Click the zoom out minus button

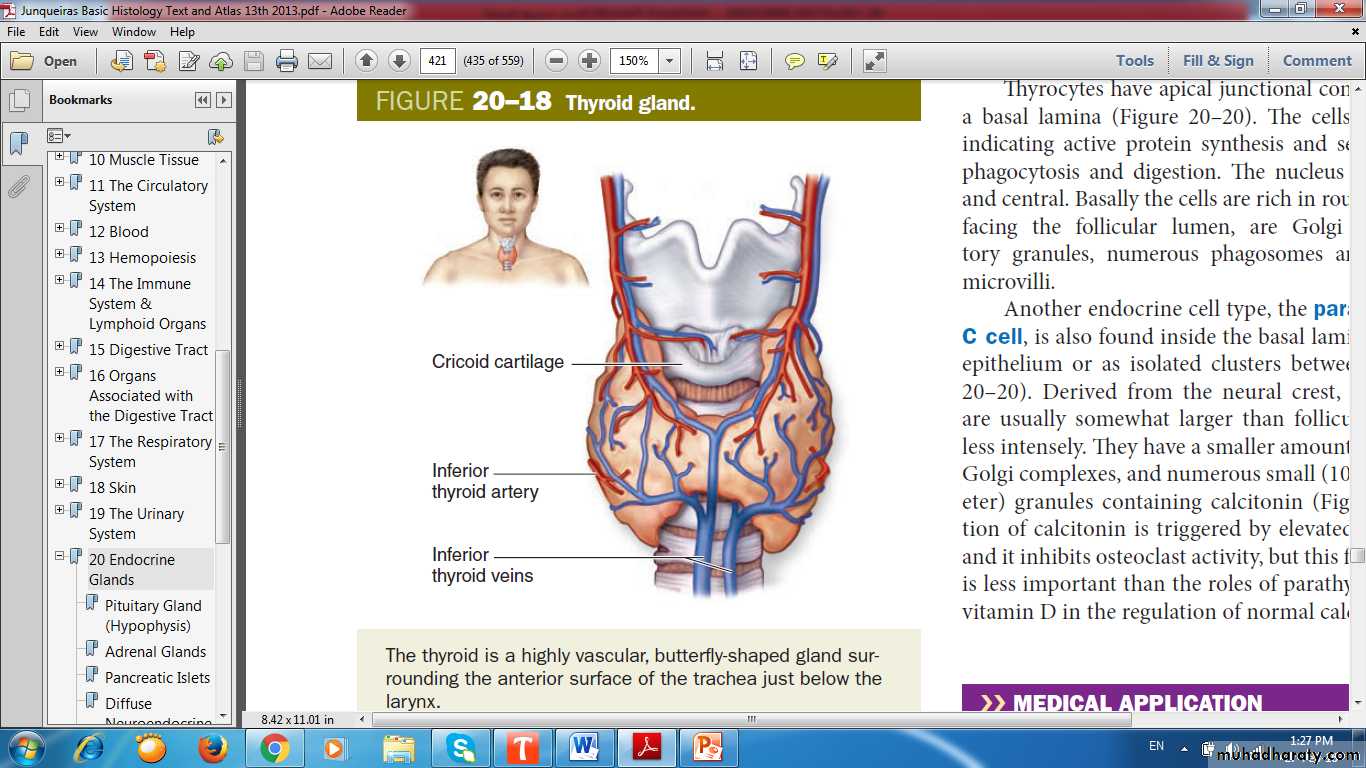click(x=557, y=61)
